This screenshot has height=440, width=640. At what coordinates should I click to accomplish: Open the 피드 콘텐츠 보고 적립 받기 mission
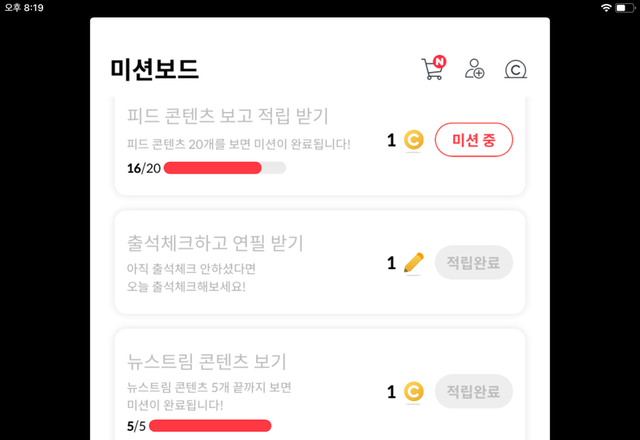click(229, 115)
